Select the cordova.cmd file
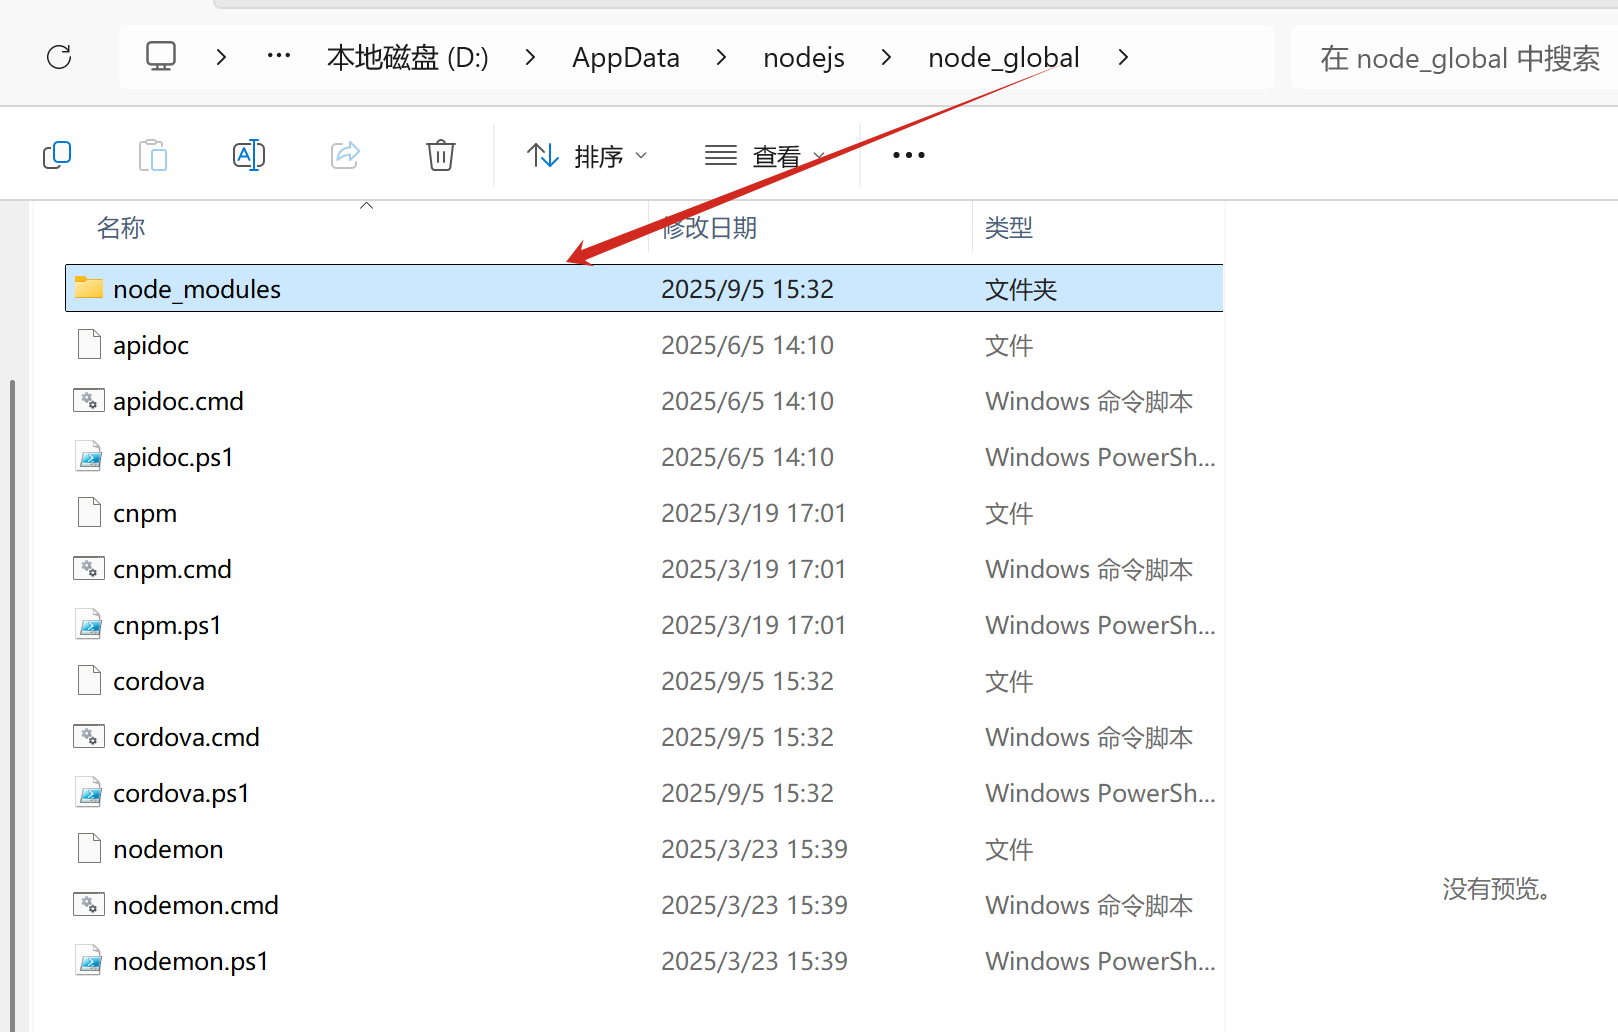The height and width of the screenshot is (1032, 1618). [186, 737]
